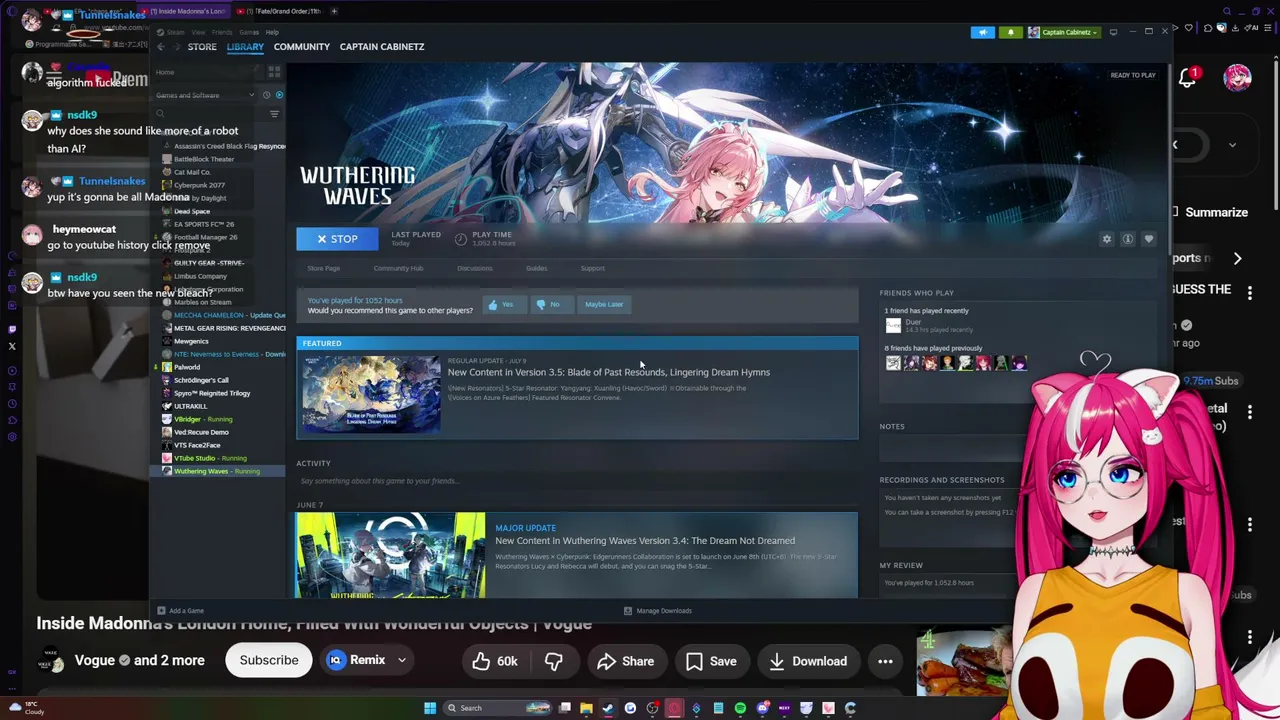Dislike the YouTube video

click(x=554, y=661)
